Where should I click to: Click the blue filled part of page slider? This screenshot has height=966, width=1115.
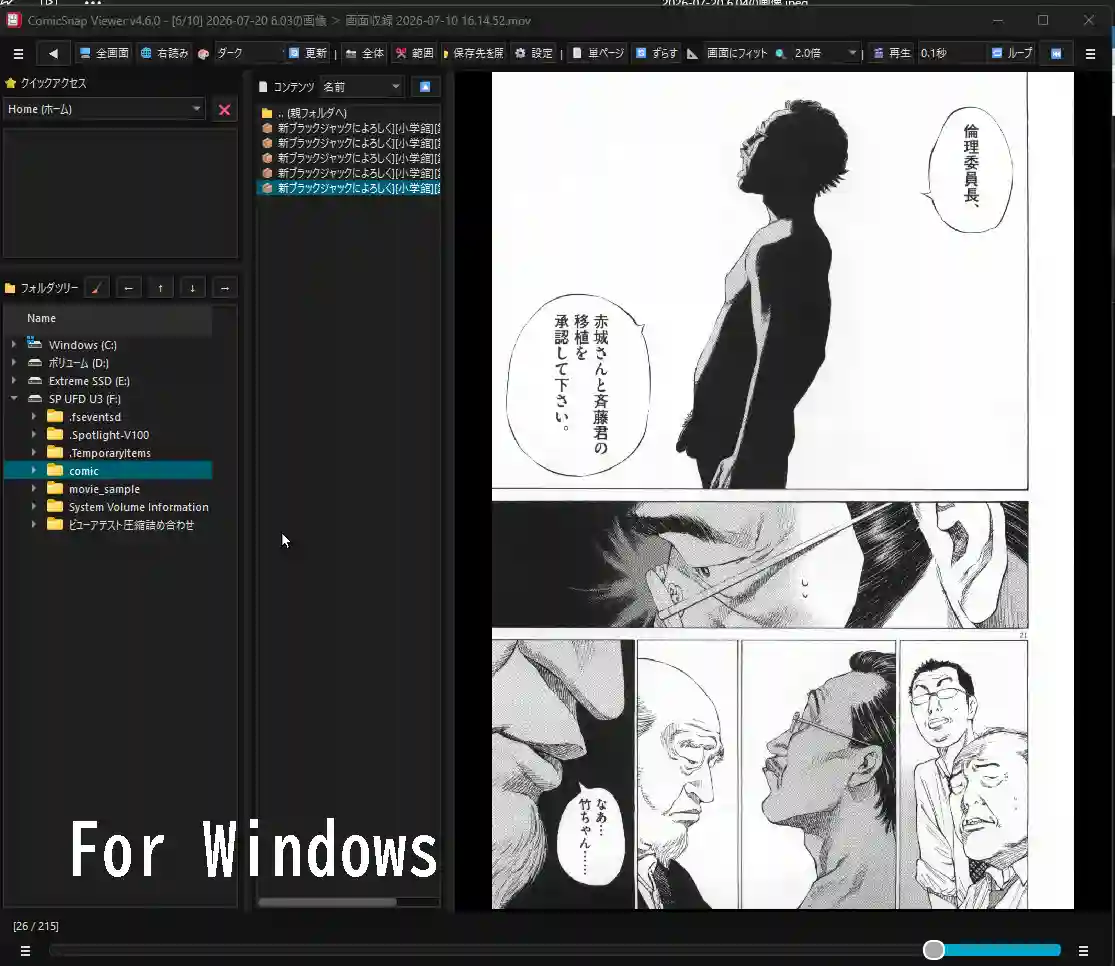1003,950
